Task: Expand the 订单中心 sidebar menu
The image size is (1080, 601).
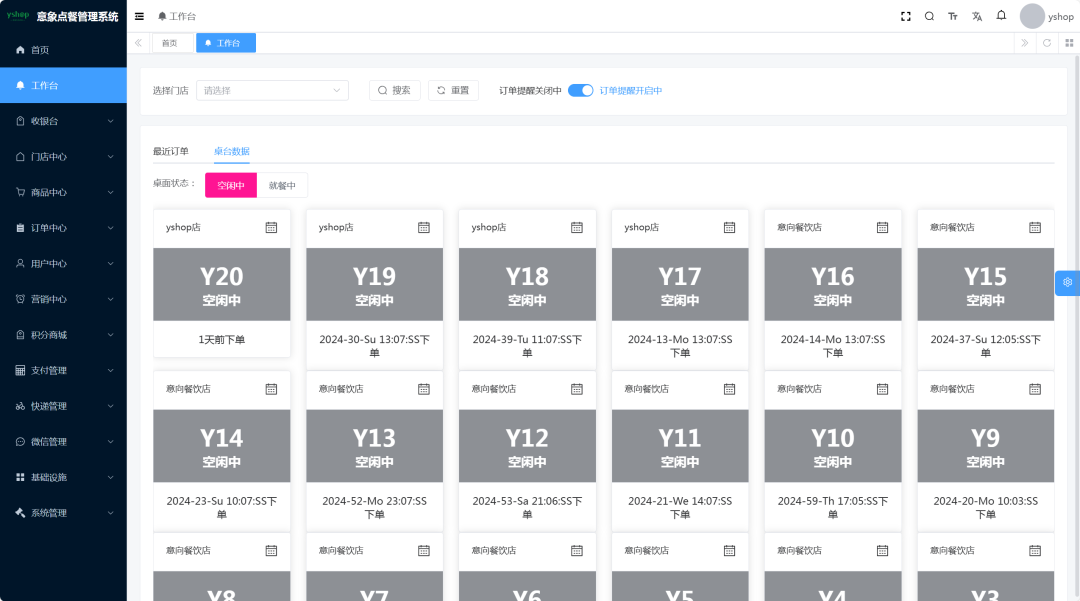Action: click(63, 228)
